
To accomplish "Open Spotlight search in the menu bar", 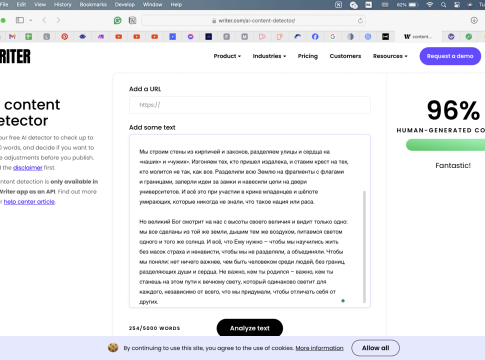I will click(443, 5).
